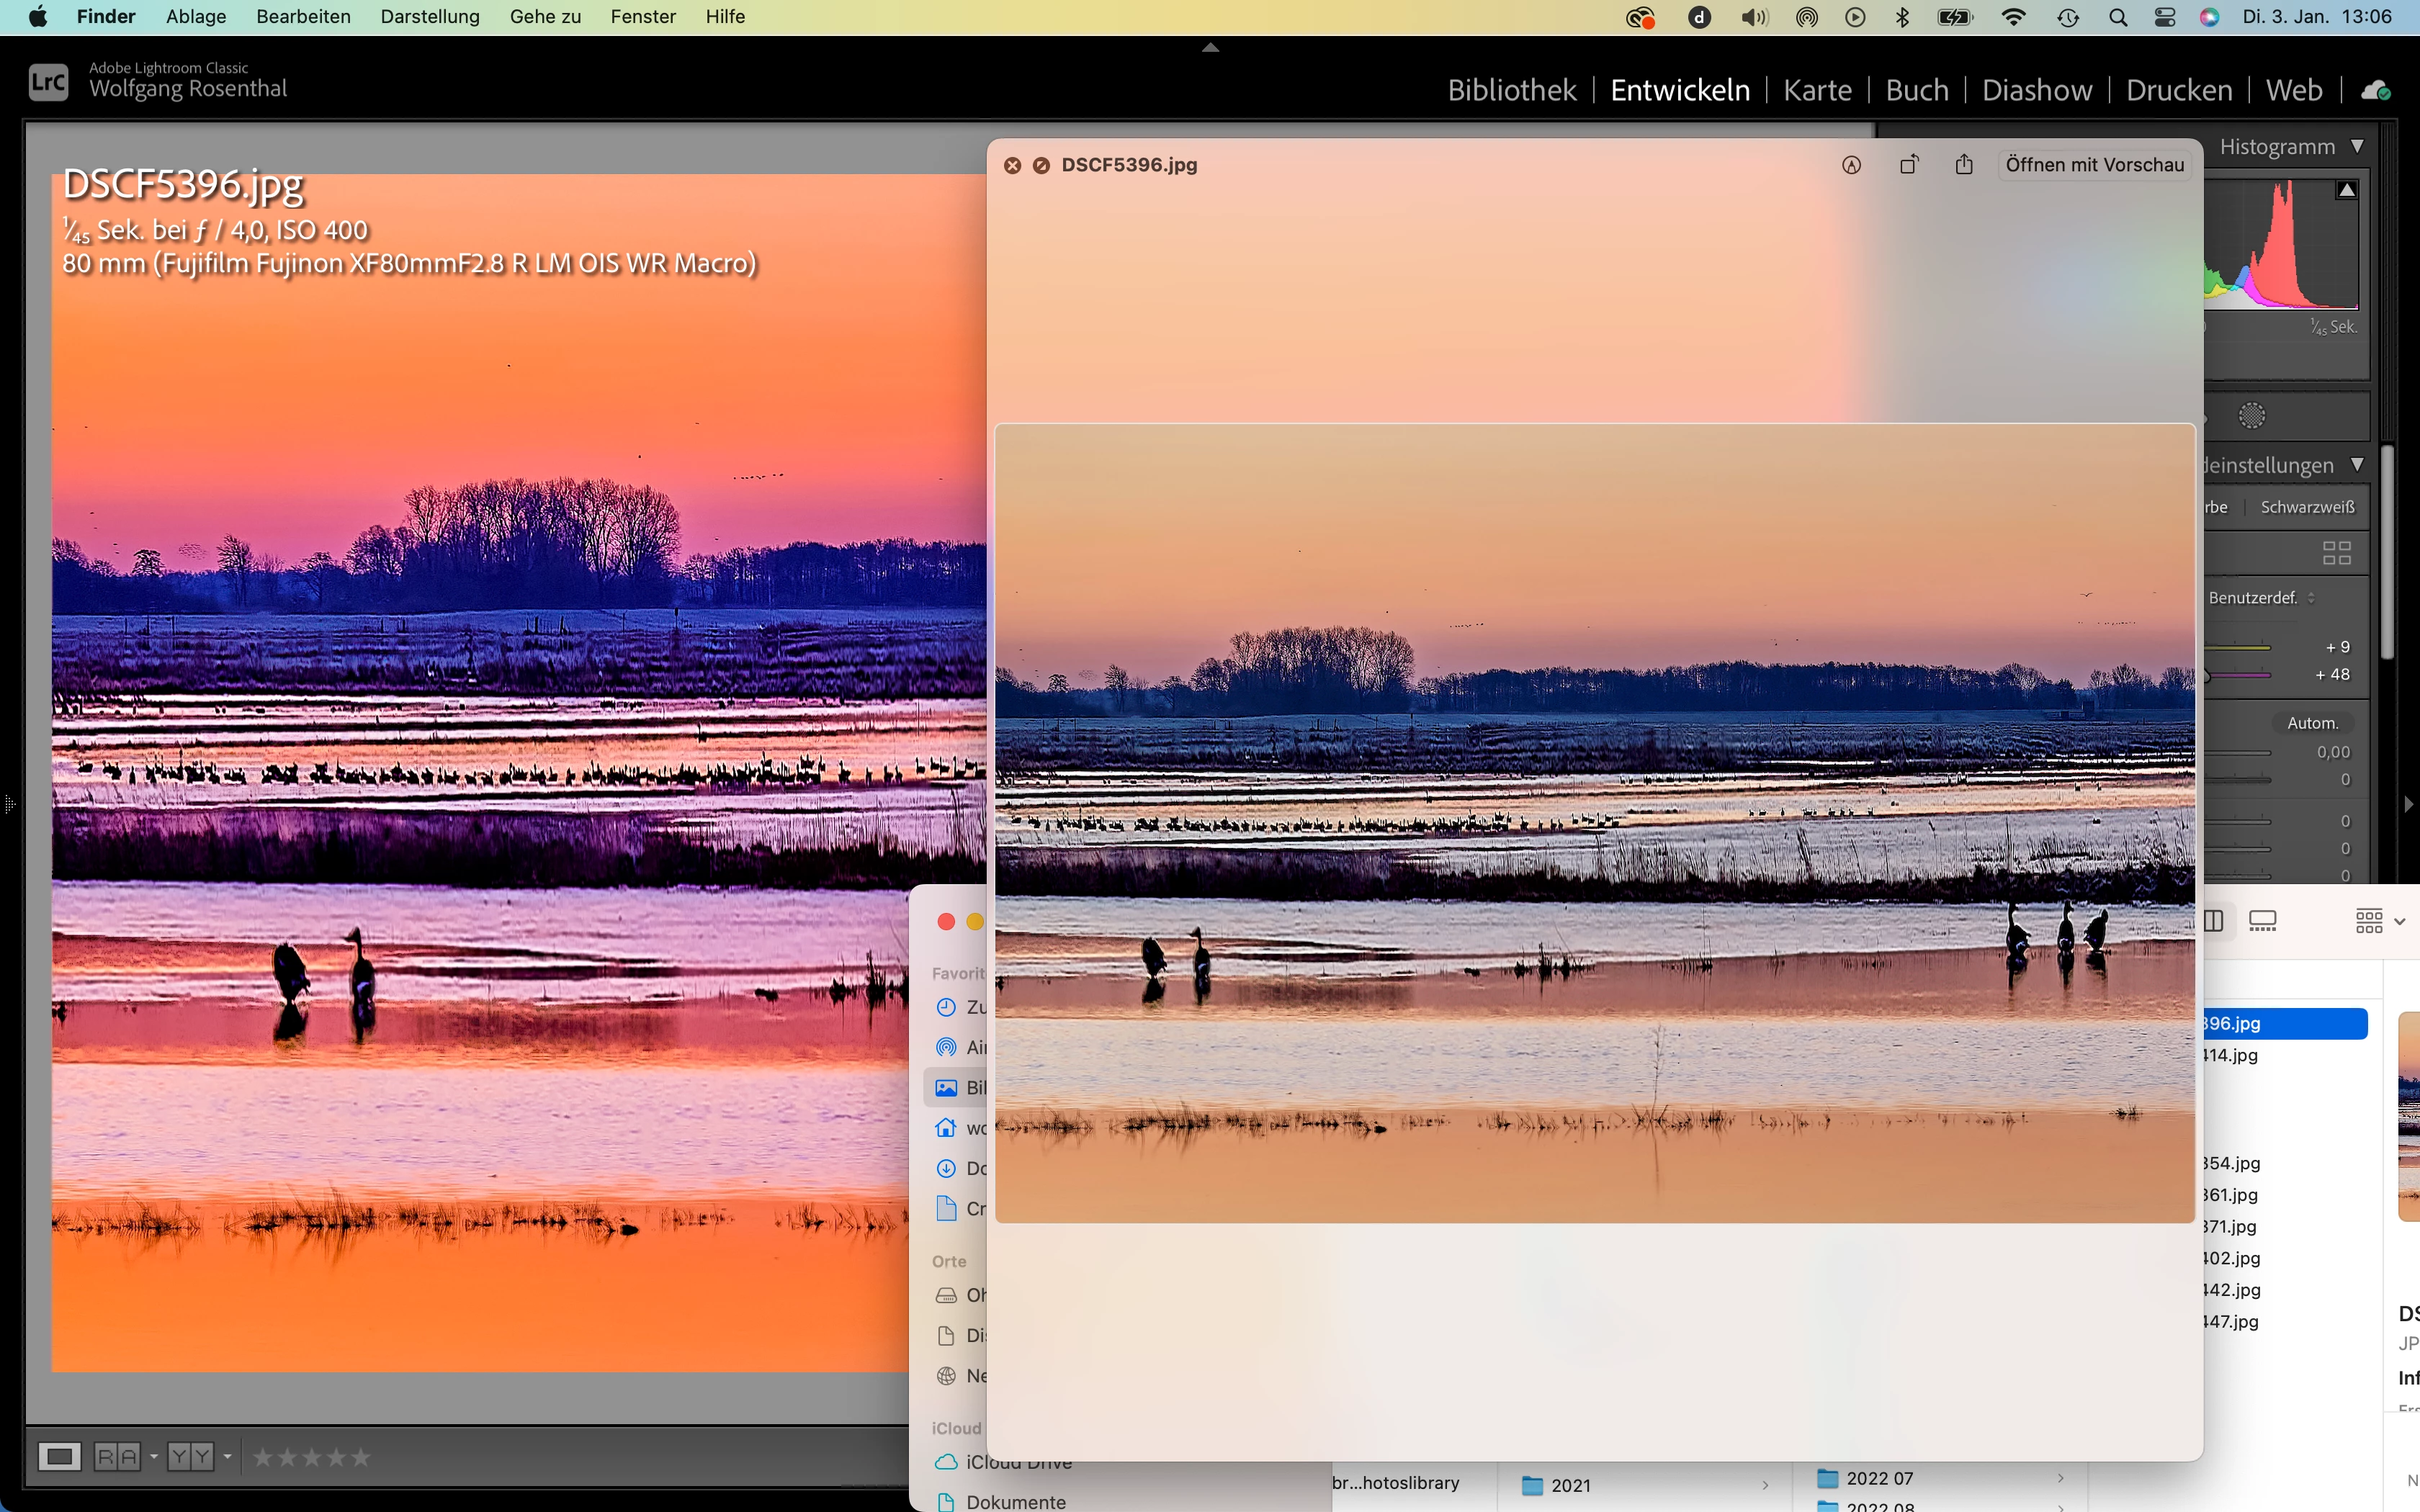Open the Apple menu

38,17
